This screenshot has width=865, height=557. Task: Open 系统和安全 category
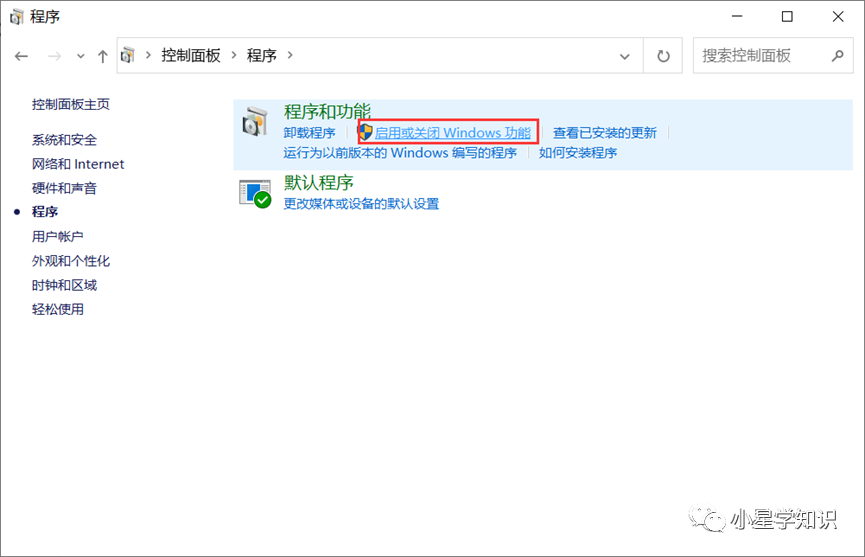(x=64, y=140)
